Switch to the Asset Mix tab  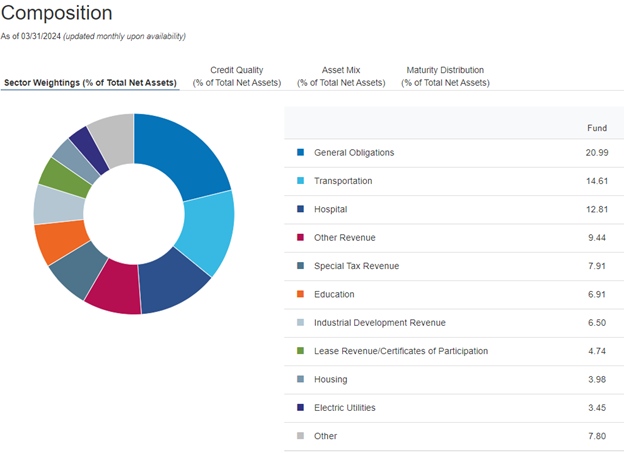click(340, 76)
